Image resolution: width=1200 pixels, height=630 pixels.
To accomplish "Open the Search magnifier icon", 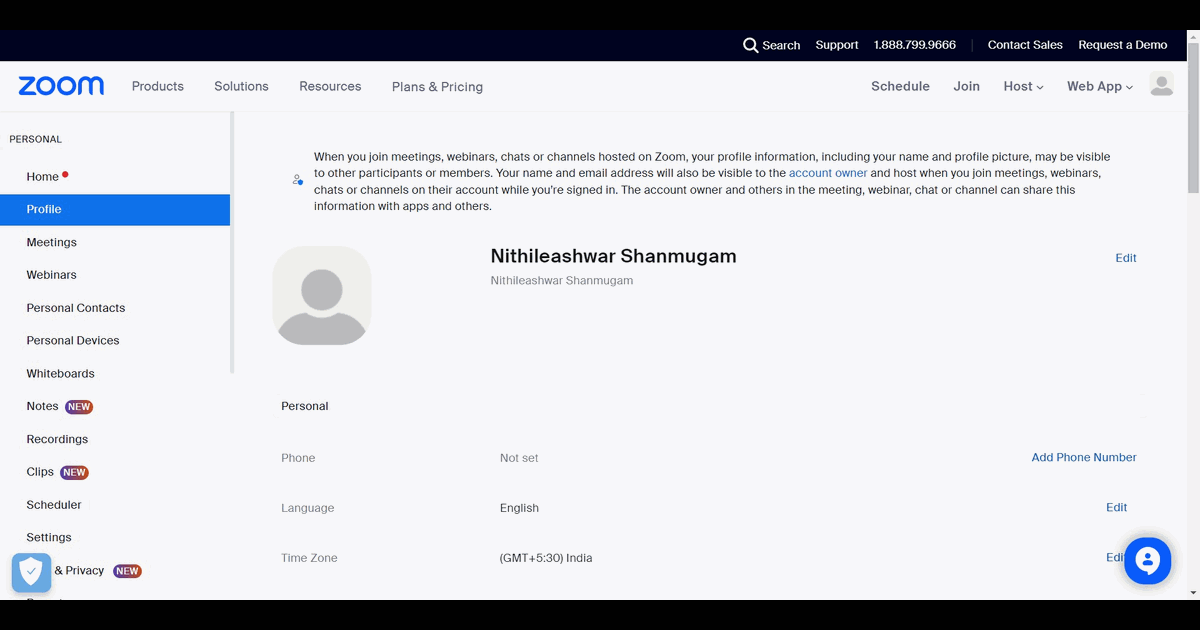I will pyautogui.click(x=750, y=45).
